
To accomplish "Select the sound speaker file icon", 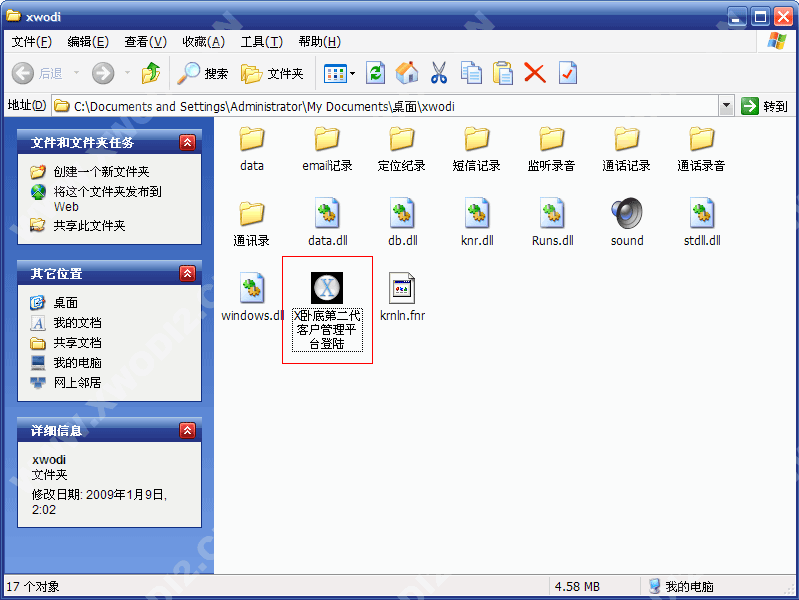I will tap(627, 213).
